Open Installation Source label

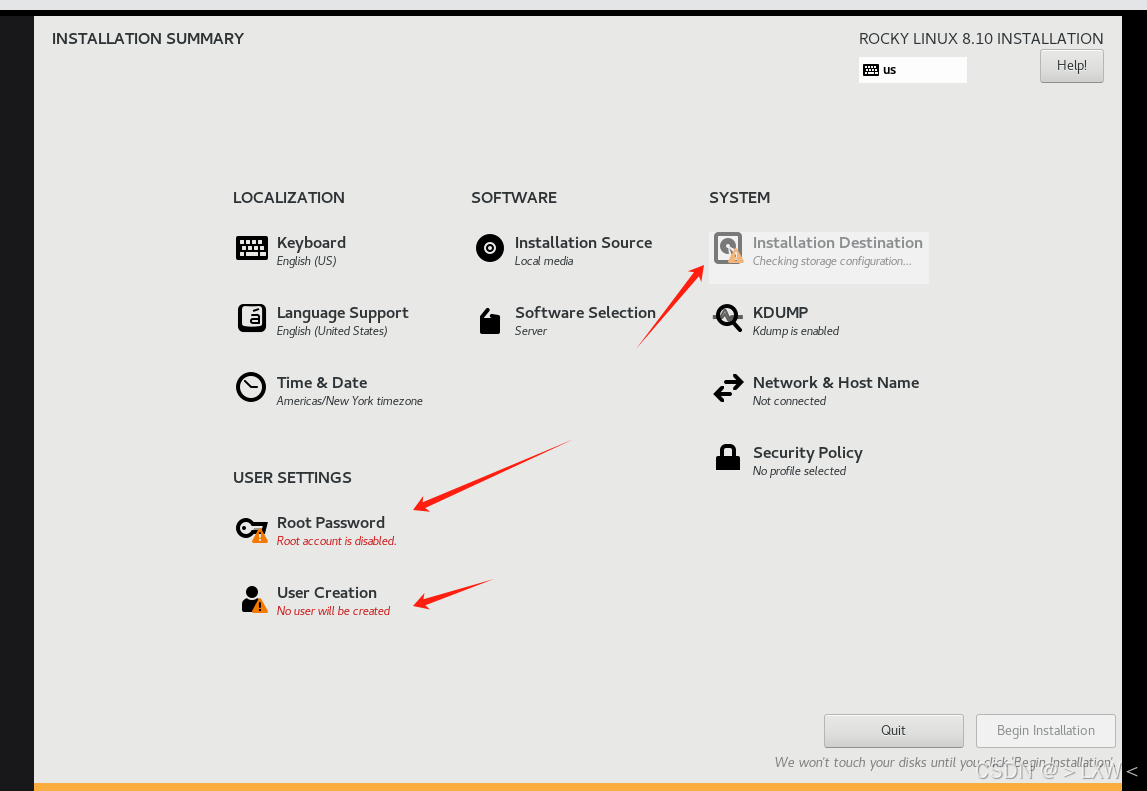point(583,242)
